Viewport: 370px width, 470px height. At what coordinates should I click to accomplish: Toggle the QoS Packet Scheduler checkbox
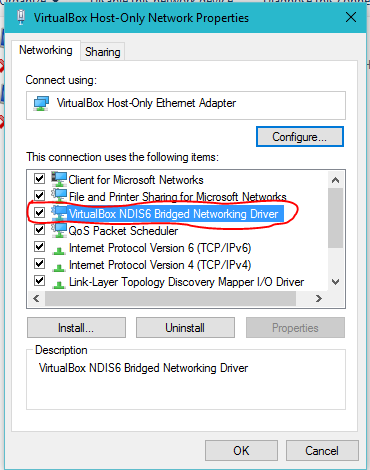[x=39, y=230]
